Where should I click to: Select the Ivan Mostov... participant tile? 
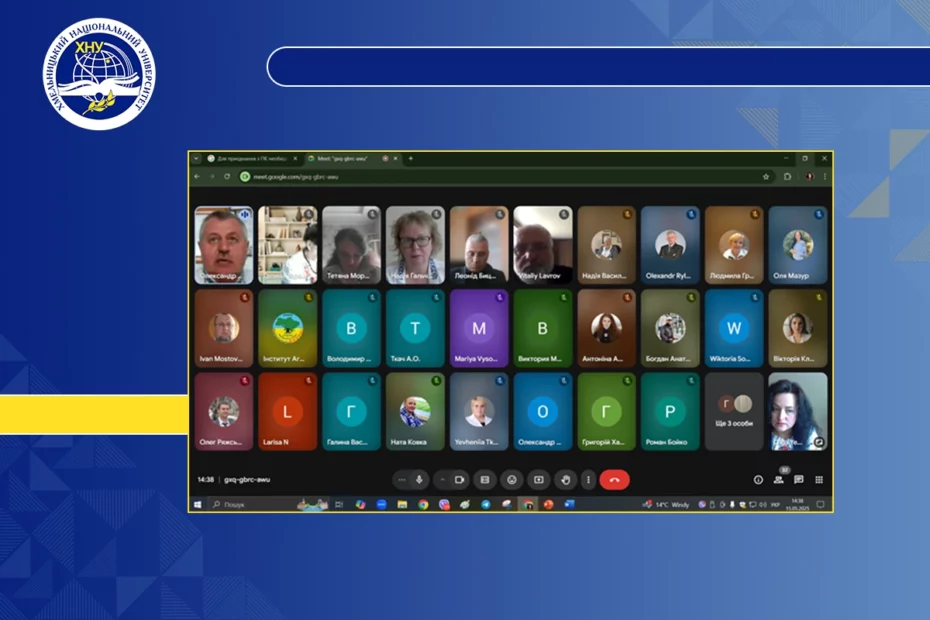tap(224, 328)
